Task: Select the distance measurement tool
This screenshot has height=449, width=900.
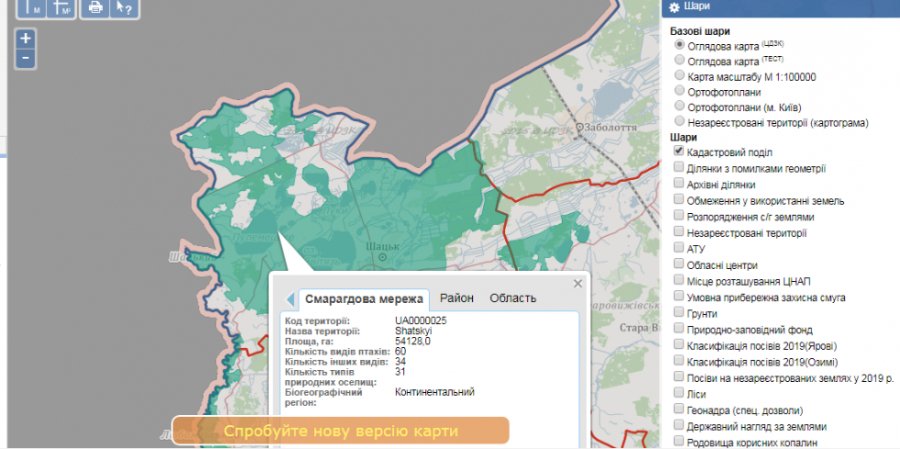Action: click(x=30, y=7)
